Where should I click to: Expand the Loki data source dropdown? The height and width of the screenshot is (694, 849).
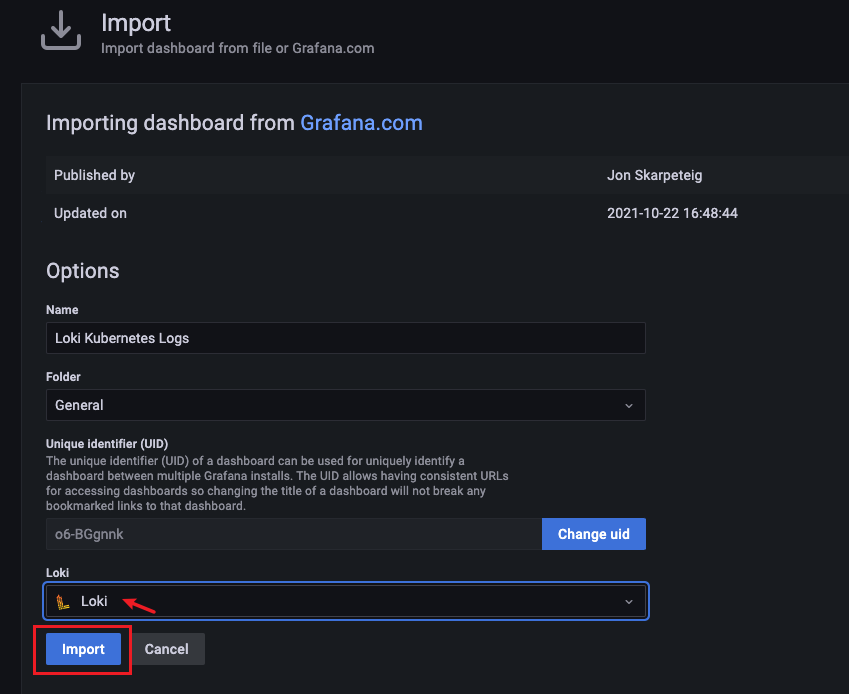(345, 601)
